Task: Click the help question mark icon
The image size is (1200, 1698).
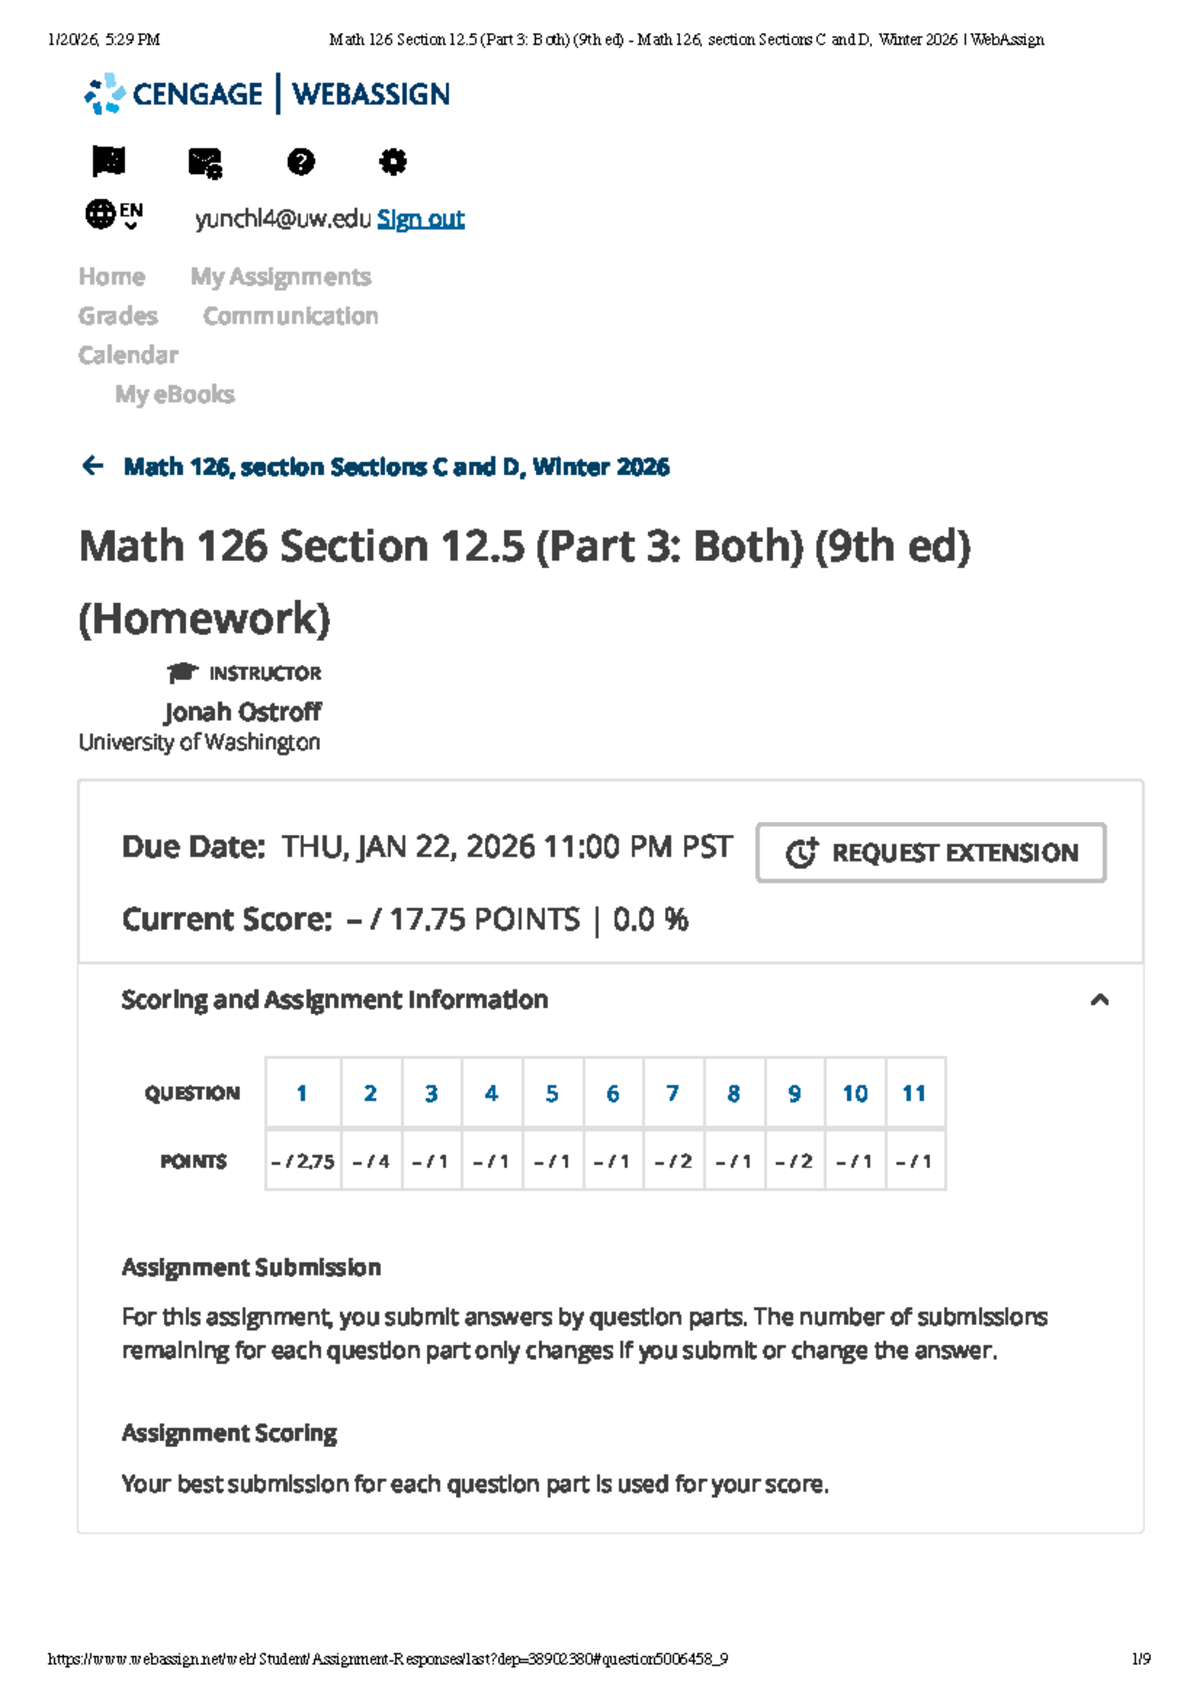Action: click(x=302, y=162)
